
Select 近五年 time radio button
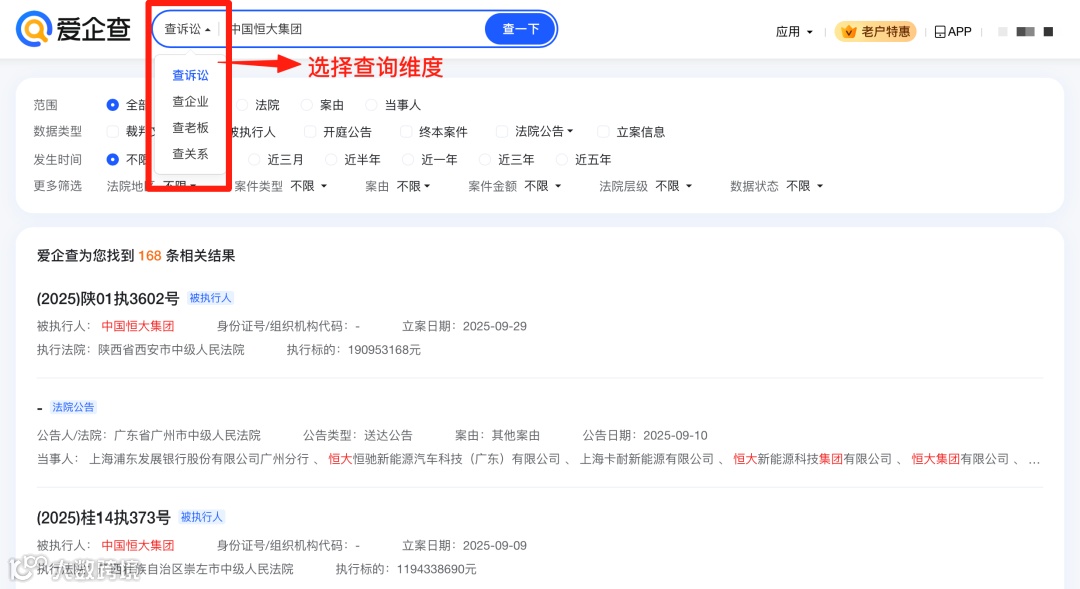click(x=562, y=159)
